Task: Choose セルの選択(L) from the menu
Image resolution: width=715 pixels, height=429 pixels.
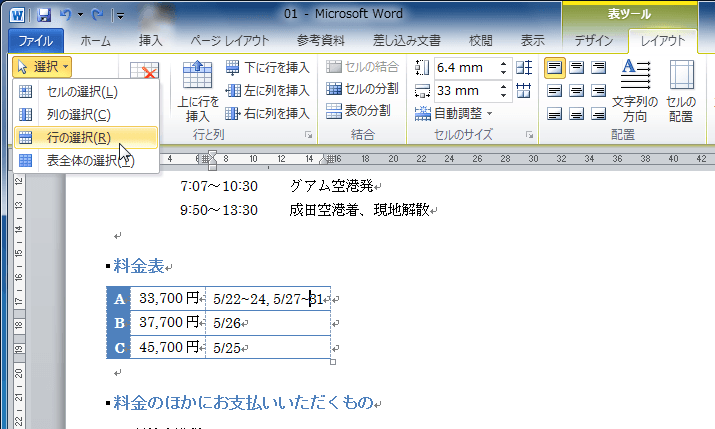Action: (x=86, y=92)
